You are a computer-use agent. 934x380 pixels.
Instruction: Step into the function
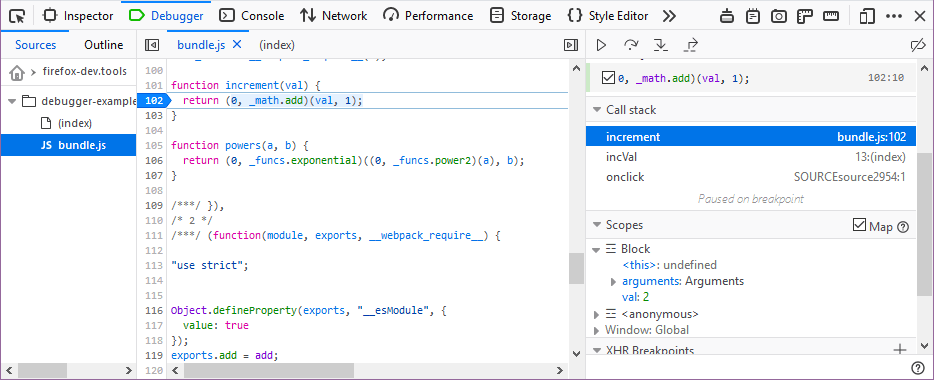point(660,45)
